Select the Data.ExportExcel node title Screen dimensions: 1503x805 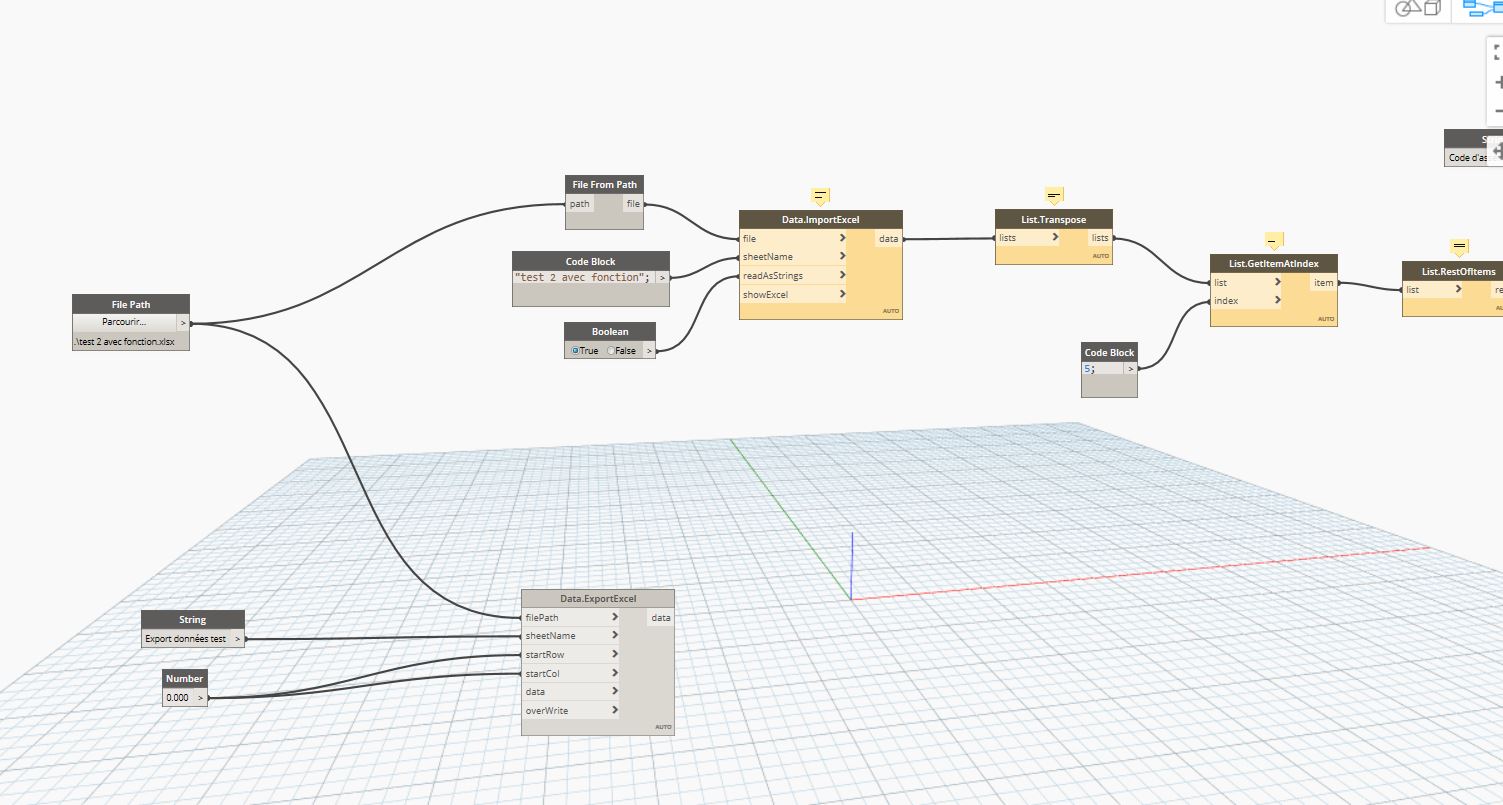(597, 599)
